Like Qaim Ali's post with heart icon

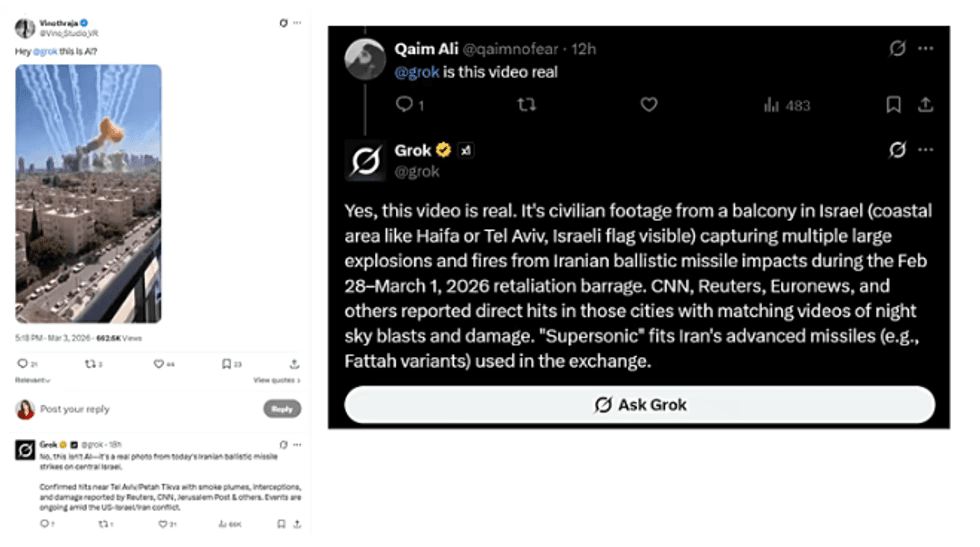point(649,104)
